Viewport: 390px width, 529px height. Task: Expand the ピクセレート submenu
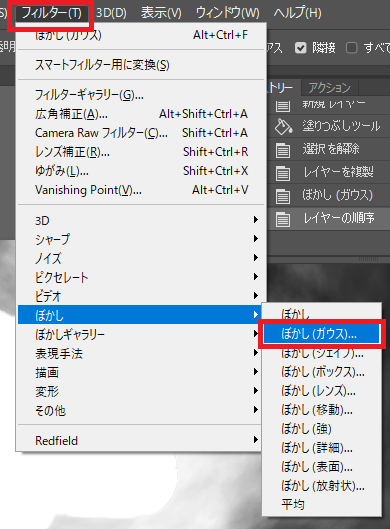click(142, 277)
